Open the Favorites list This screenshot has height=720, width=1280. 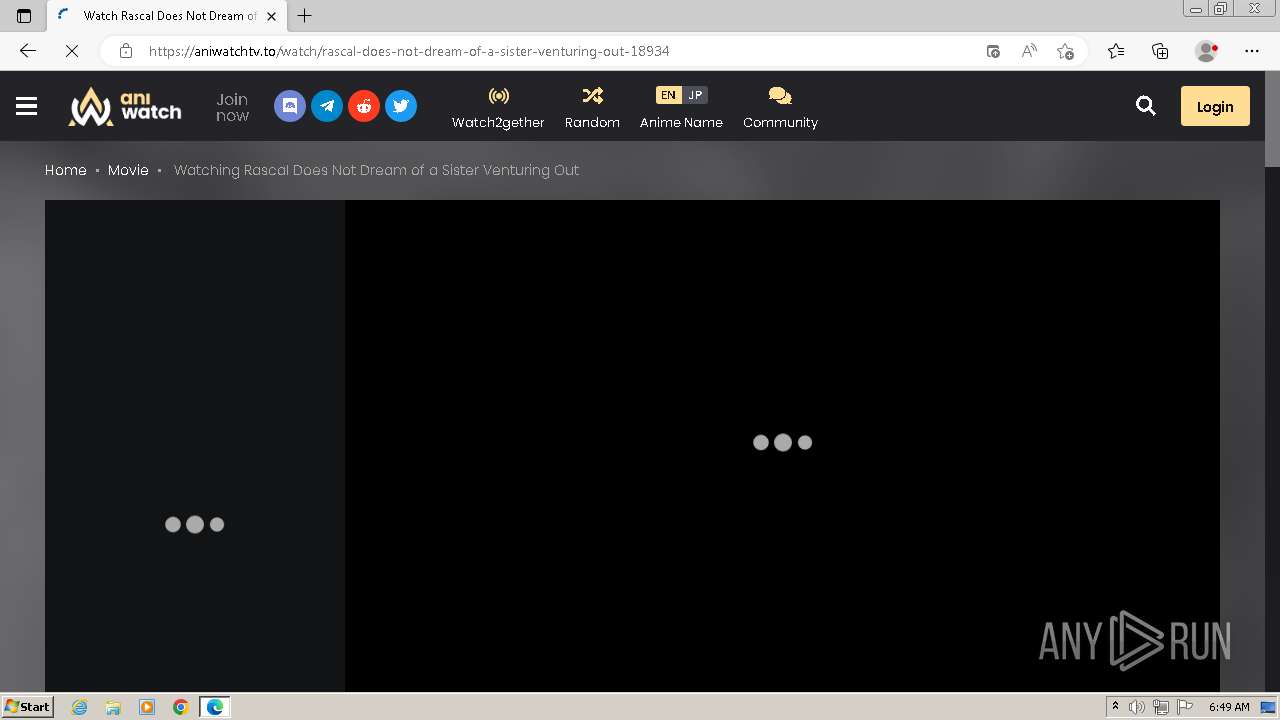(1116, 51)
